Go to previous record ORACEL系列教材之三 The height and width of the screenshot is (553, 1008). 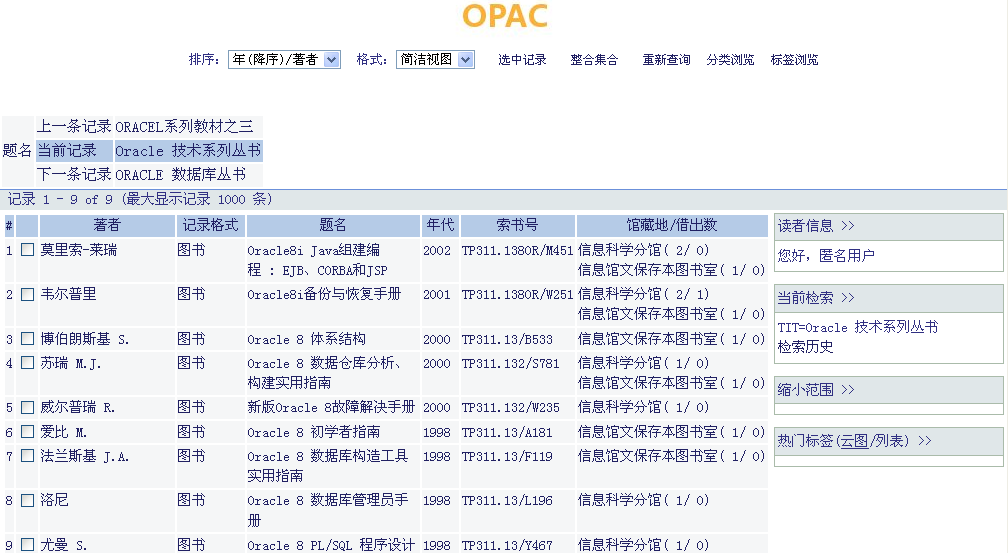184,127
